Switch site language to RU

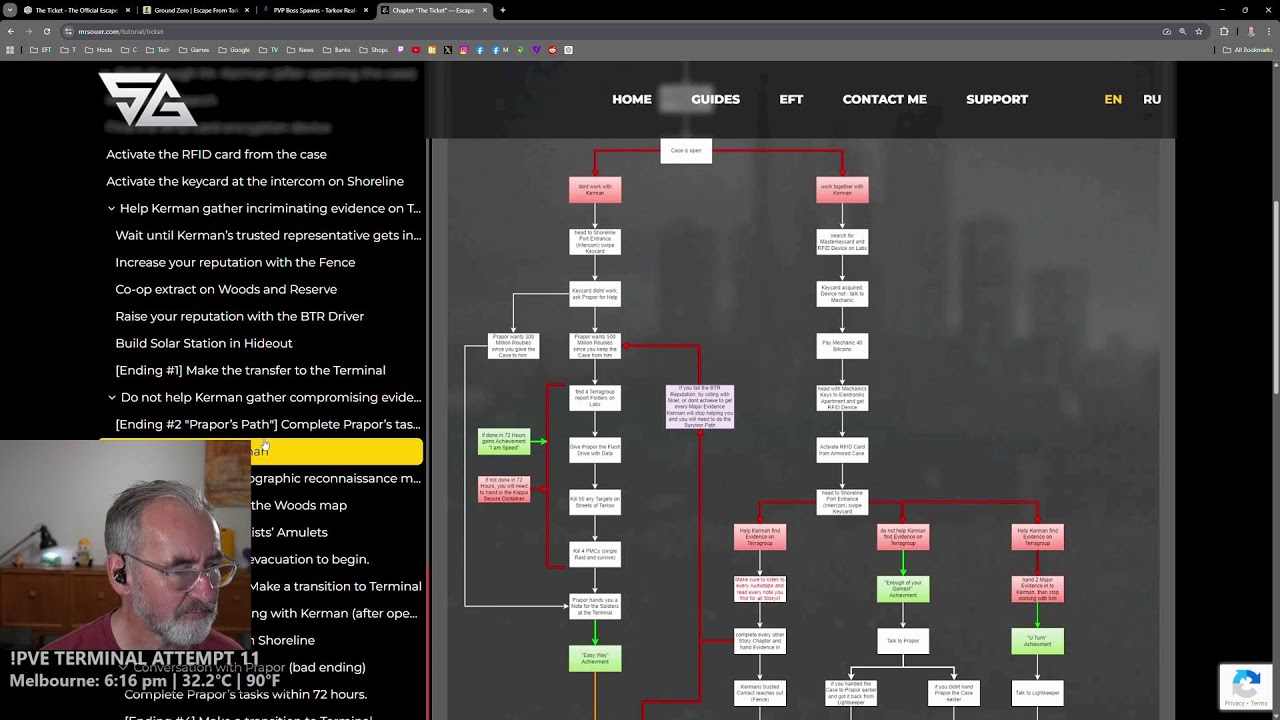pyautogui.click(x=1152, y=99)
